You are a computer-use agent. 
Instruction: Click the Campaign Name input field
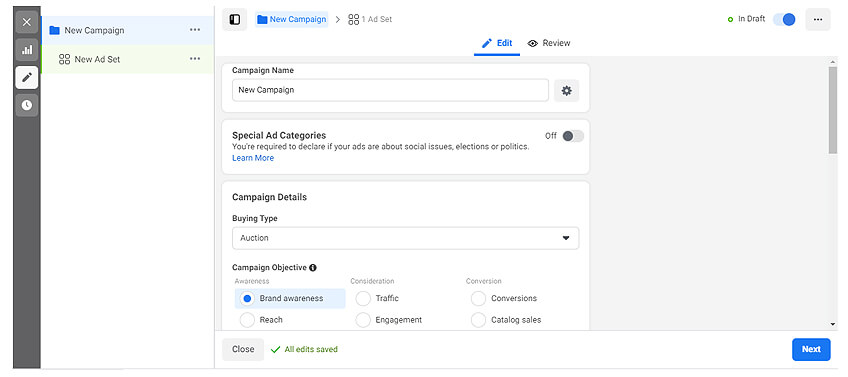pyautogui.click(x=390, y=90)
